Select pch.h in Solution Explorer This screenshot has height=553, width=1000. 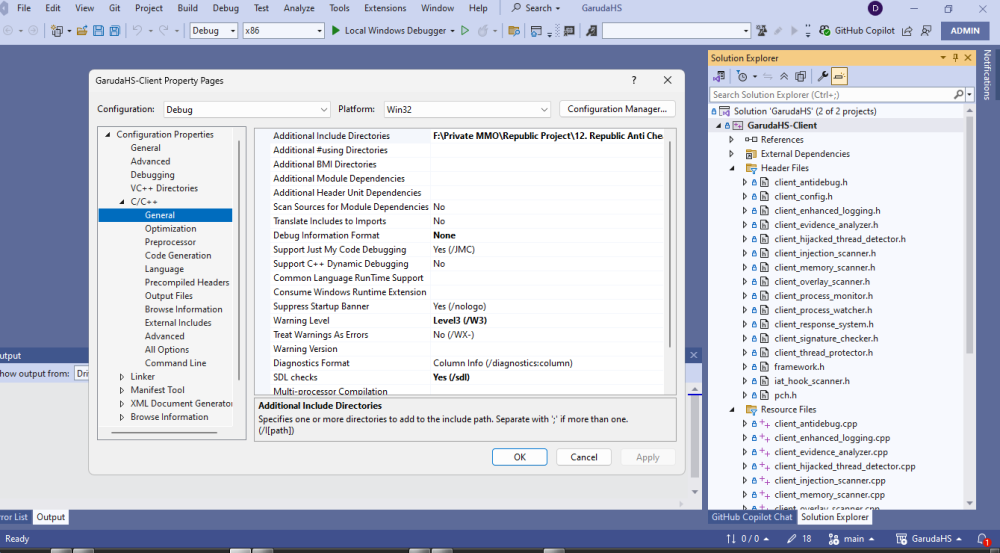(785, 395)
